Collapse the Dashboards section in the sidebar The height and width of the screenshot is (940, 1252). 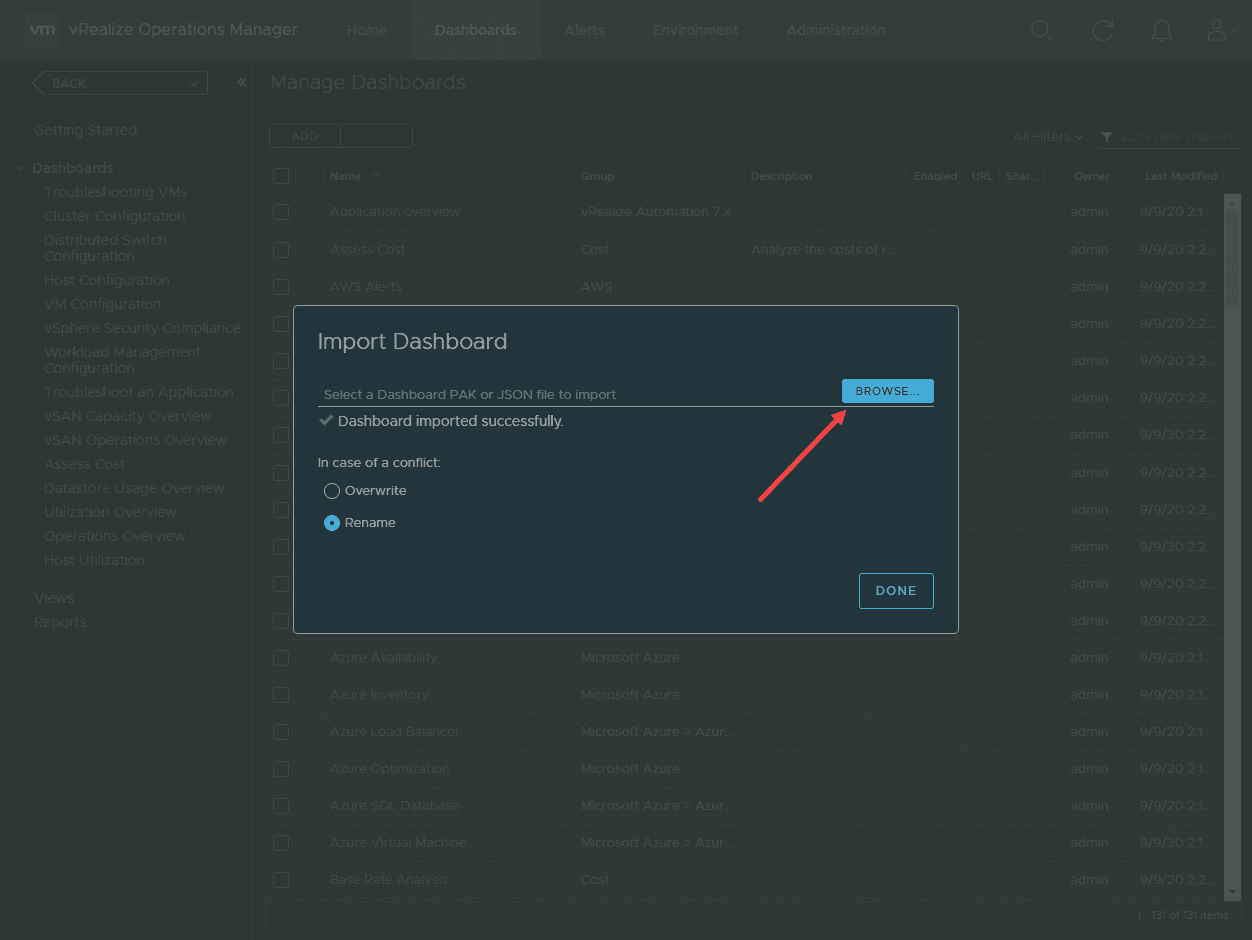pos(19,167)
